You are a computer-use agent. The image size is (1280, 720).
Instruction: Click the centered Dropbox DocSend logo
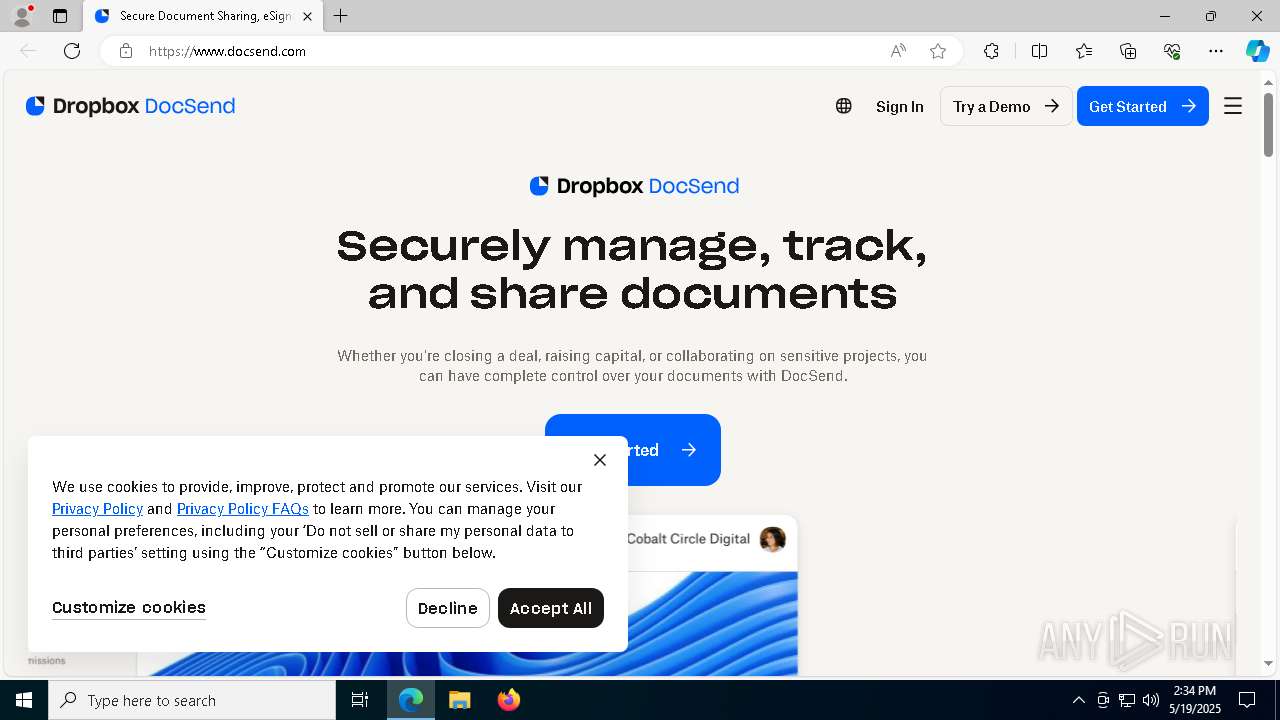coord(634,186)
